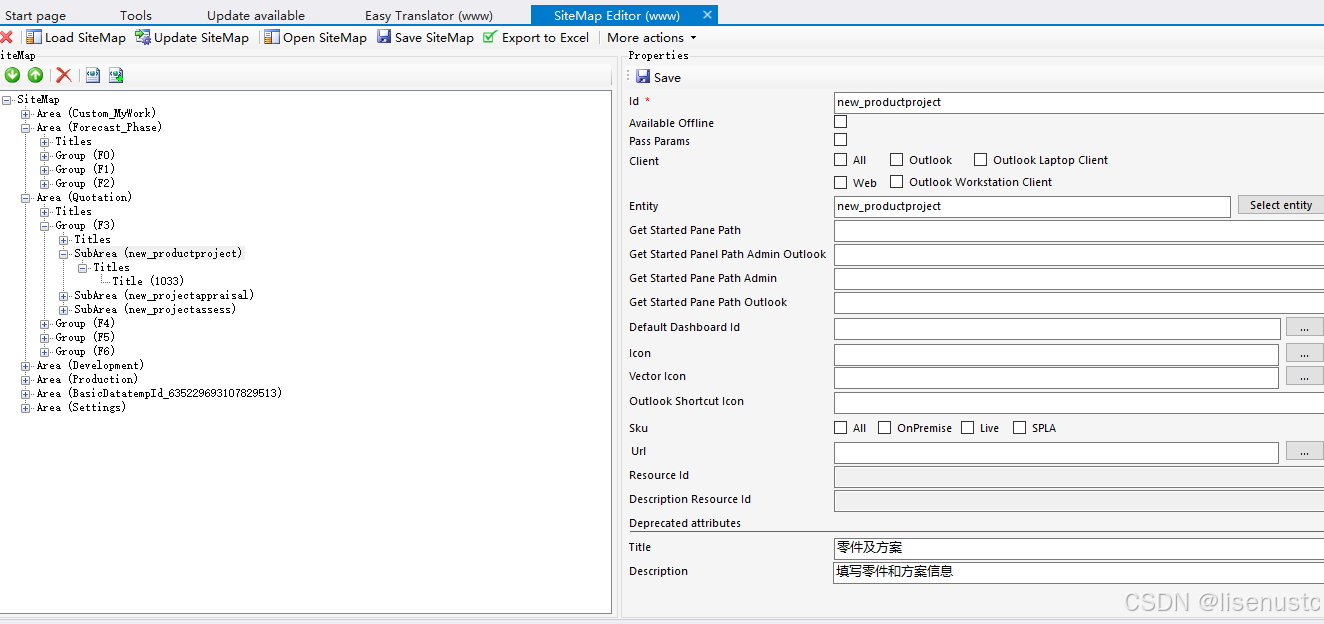1324x624 pixels.
Task: Expand Group (F0) node
Action: pos(45,156)
